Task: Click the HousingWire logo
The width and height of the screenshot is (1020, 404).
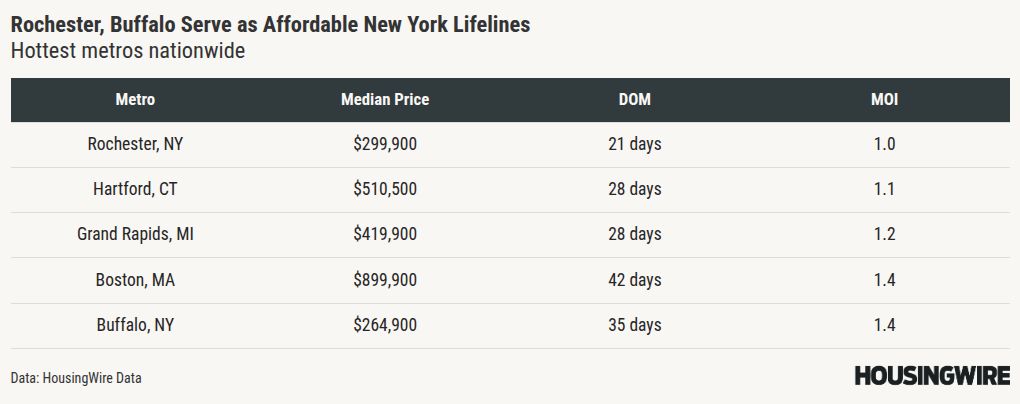Action: tap(932, 375)
